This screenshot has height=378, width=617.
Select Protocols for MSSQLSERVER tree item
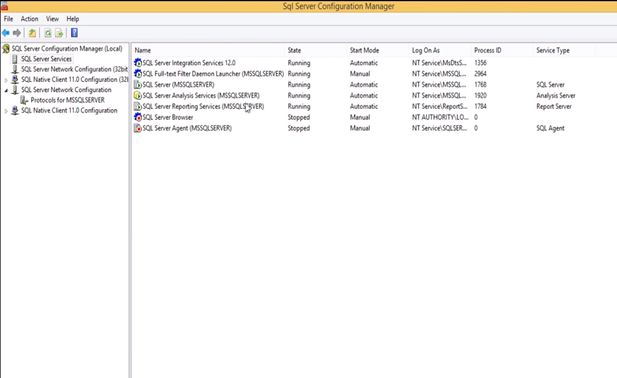point(68,100)
